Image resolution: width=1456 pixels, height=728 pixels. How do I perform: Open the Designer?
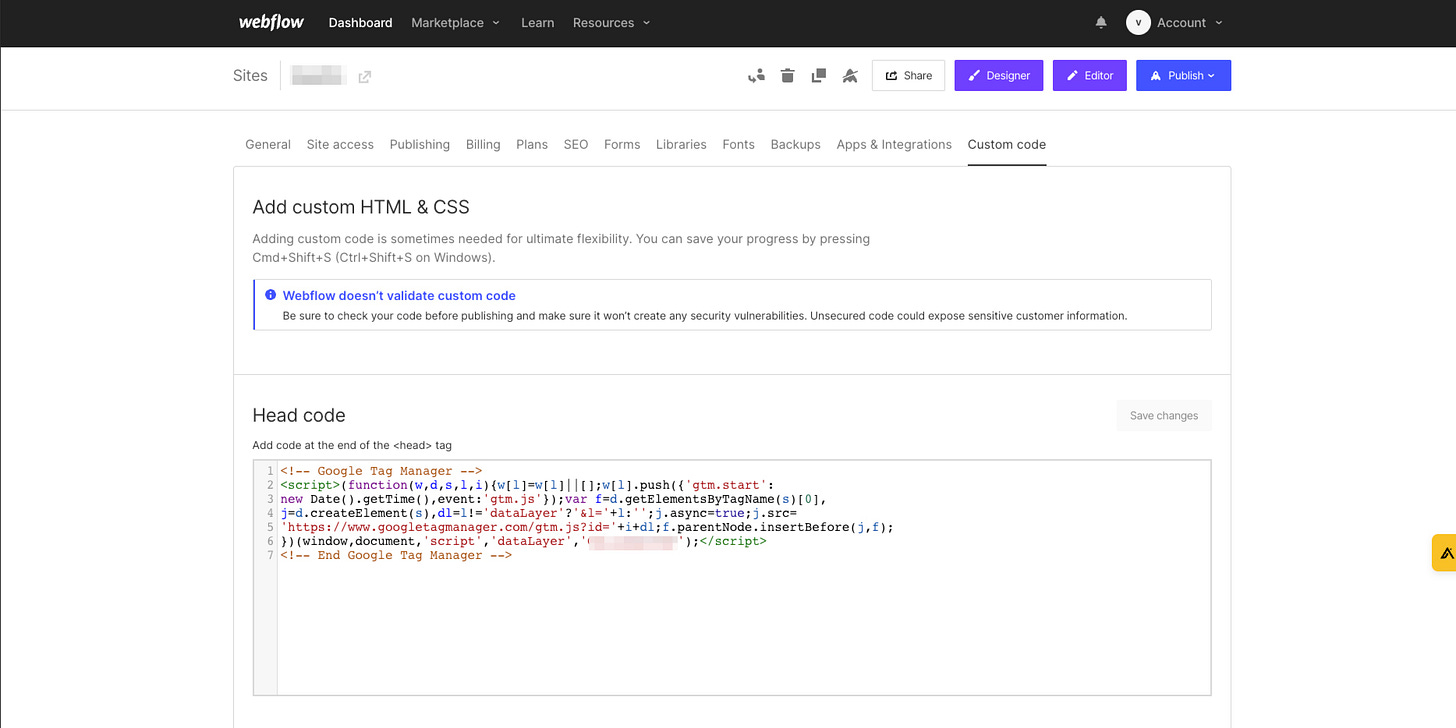999,75
